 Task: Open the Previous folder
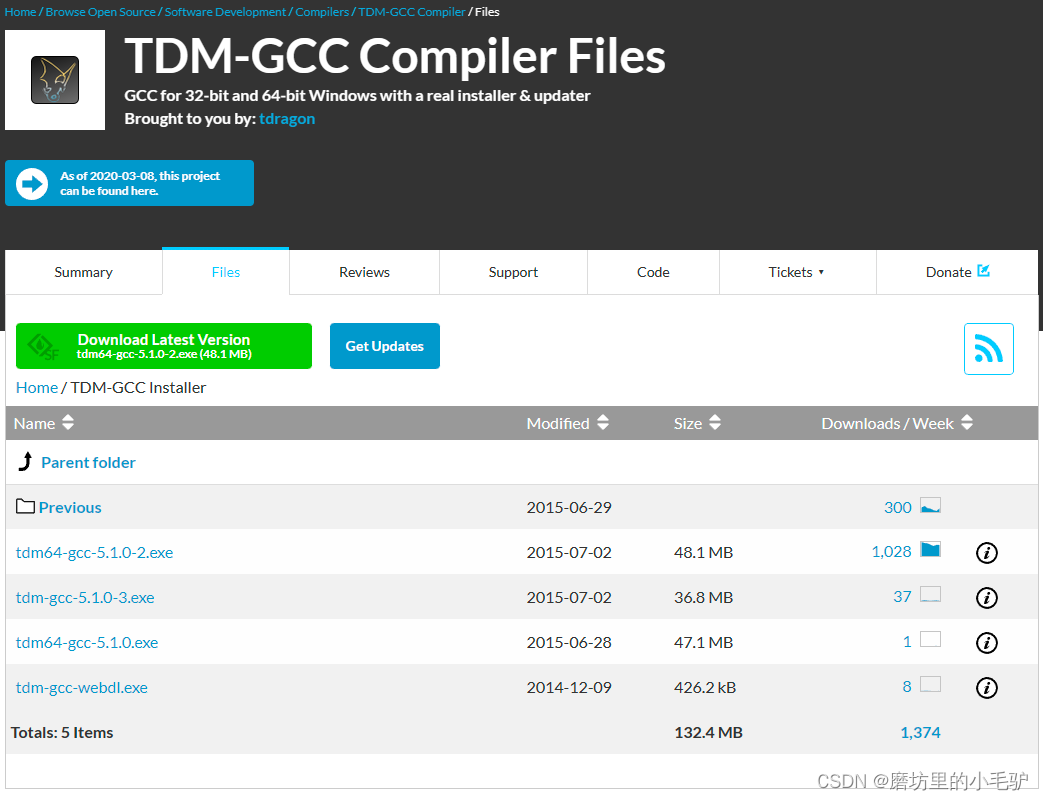click(70, 507)
